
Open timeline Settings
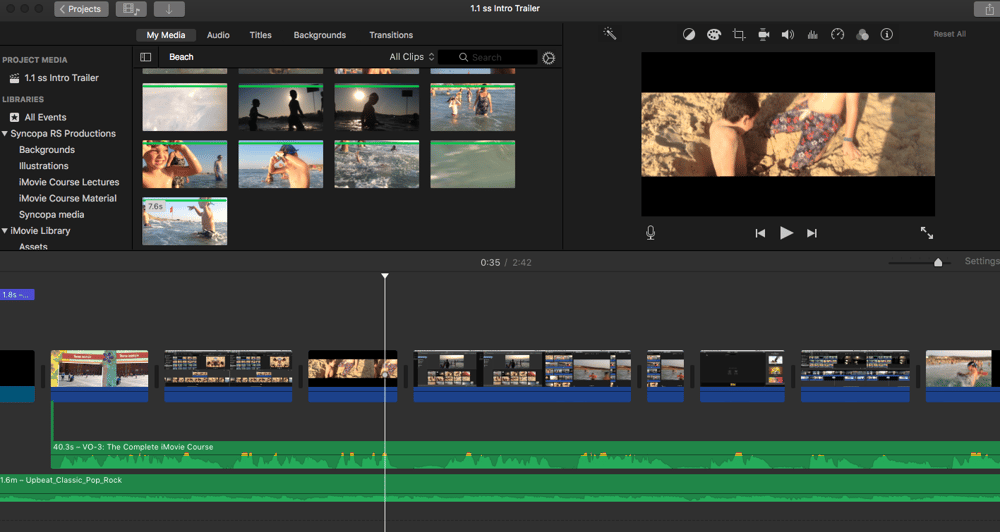click(982, 261)
